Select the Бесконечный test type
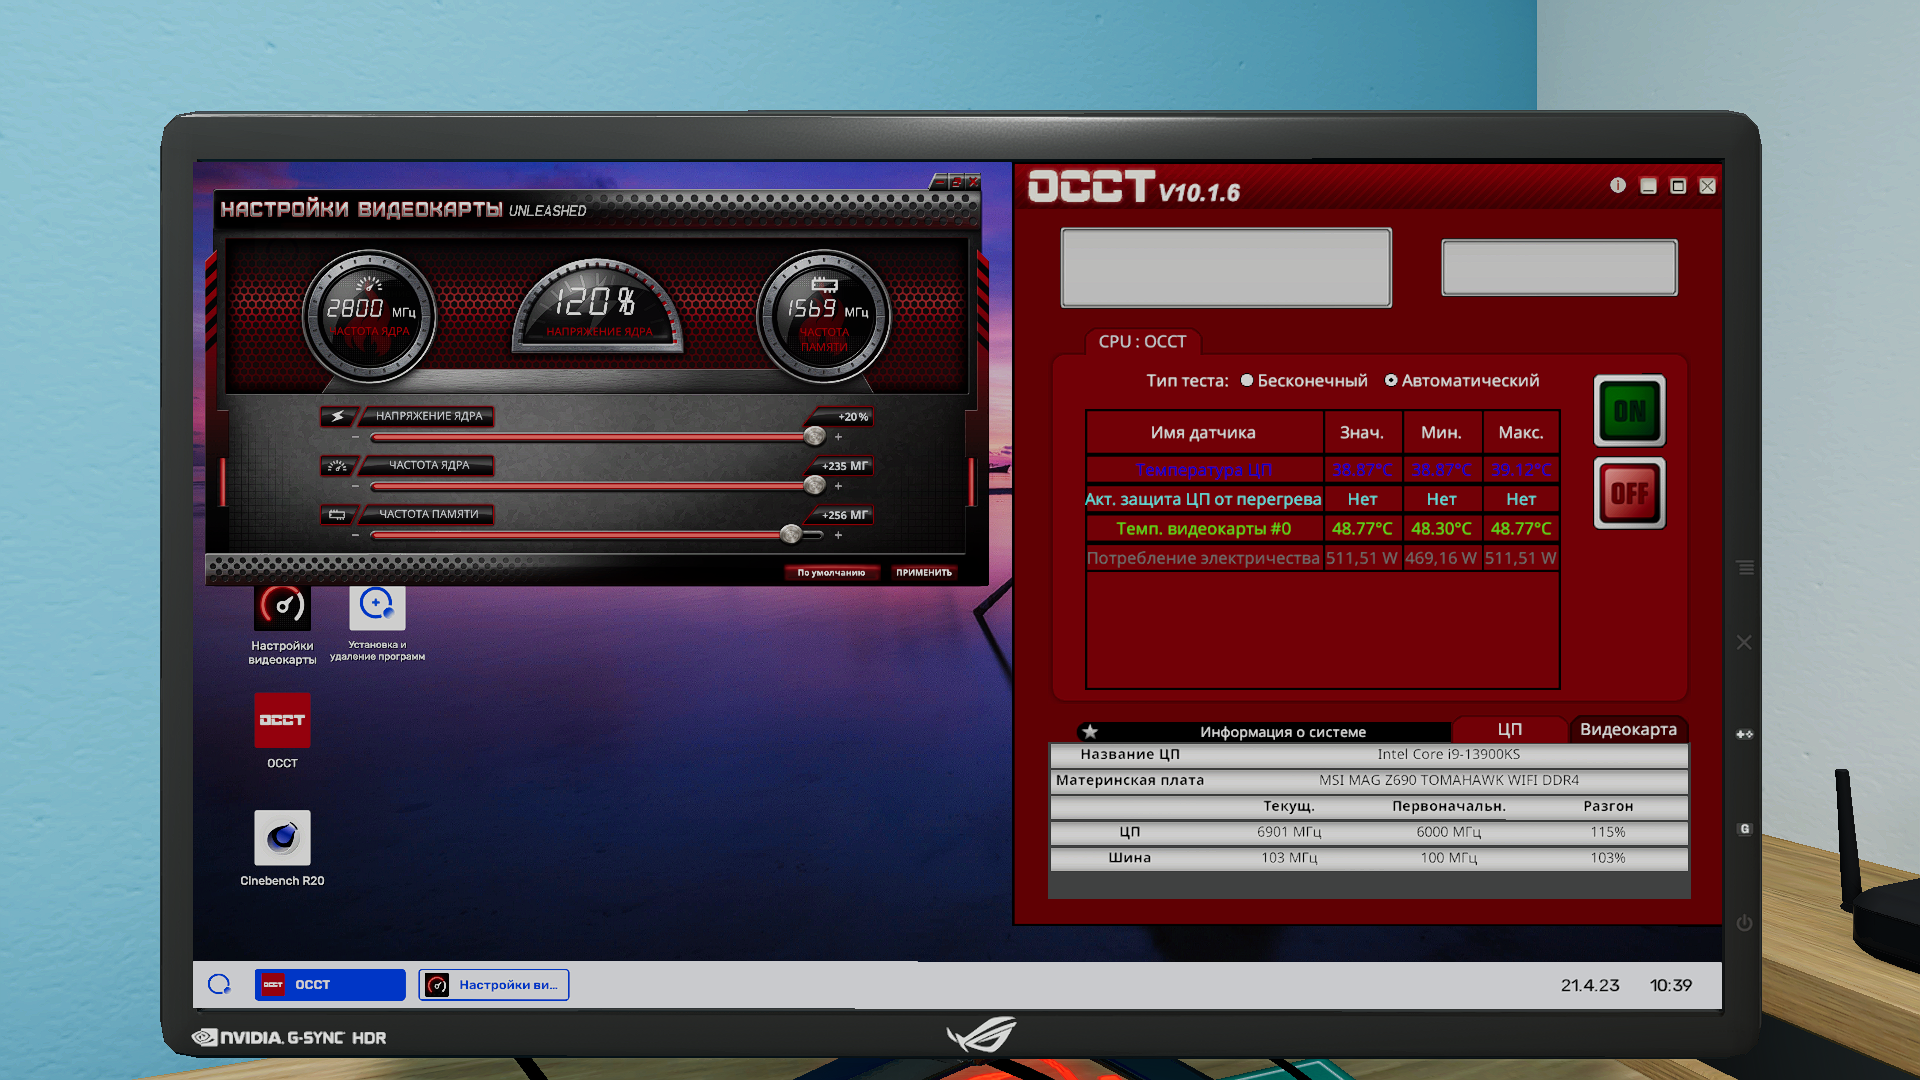The image size is (1920, 1080). click(x=1304, y=381)
